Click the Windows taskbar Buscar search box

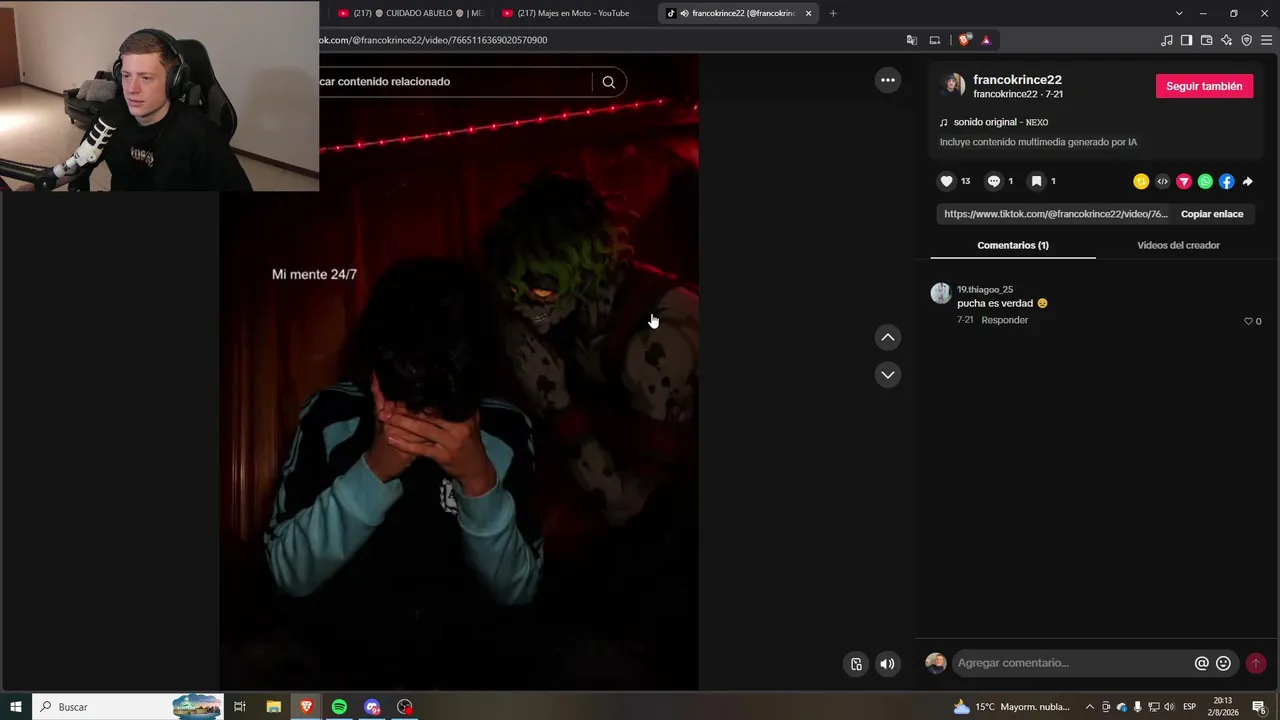(128, 707)
